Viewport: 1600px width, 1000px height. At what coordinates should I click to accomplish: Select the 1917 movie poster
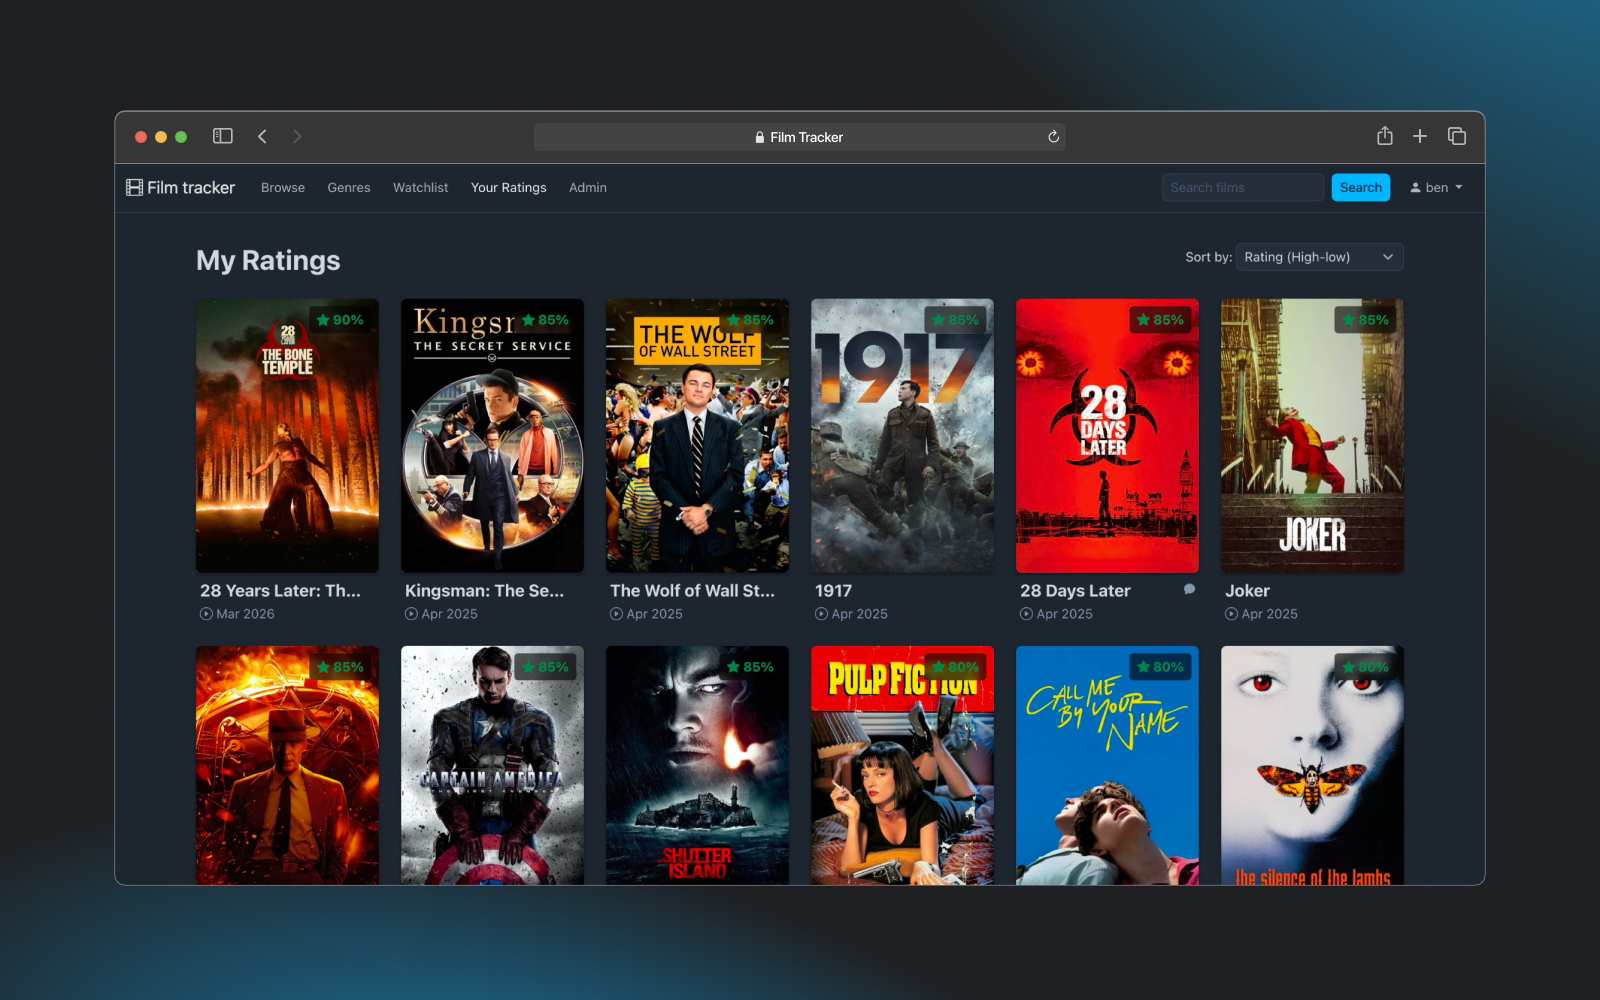tap(902, 435)
